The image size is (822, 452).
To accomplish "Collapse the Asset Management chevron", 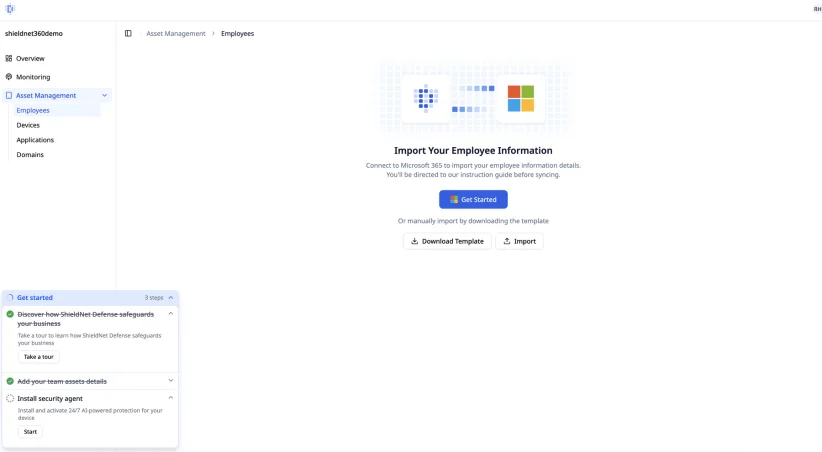I will point(104,95).
